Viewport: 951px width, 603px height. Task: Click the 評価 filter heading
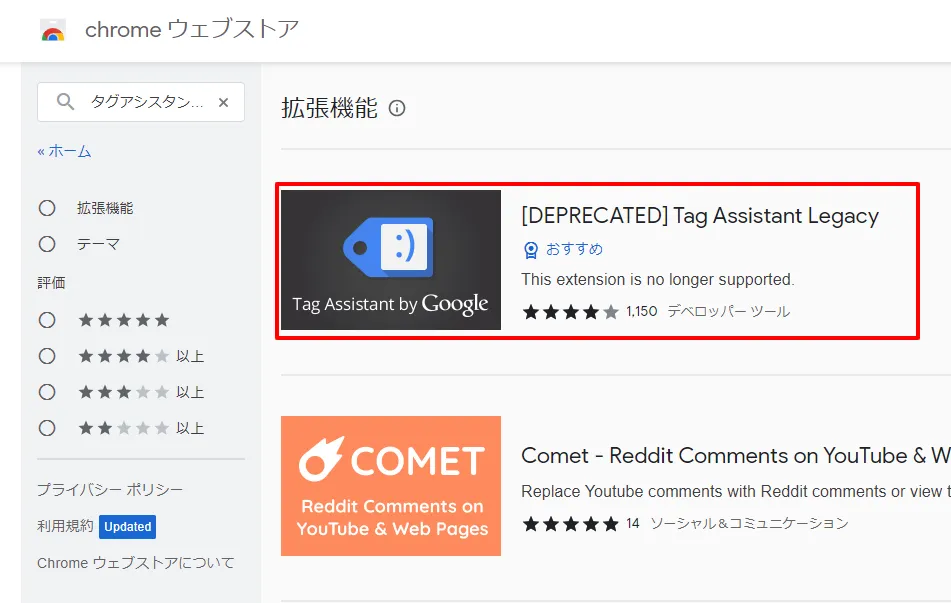pyautogui.click(x=51, y=283)
